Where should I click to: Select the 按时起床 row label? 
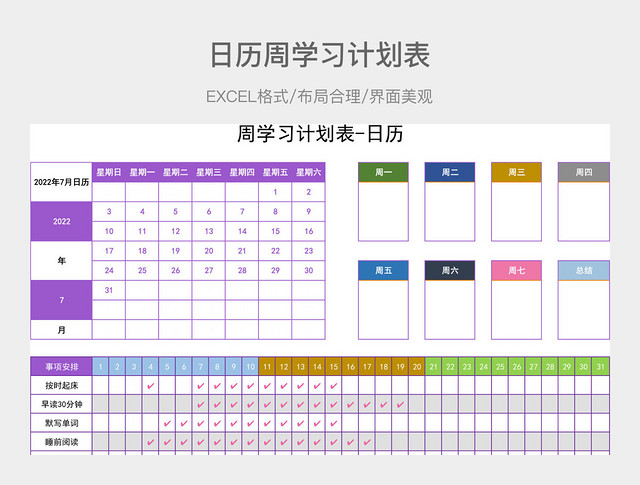point(61,385)
